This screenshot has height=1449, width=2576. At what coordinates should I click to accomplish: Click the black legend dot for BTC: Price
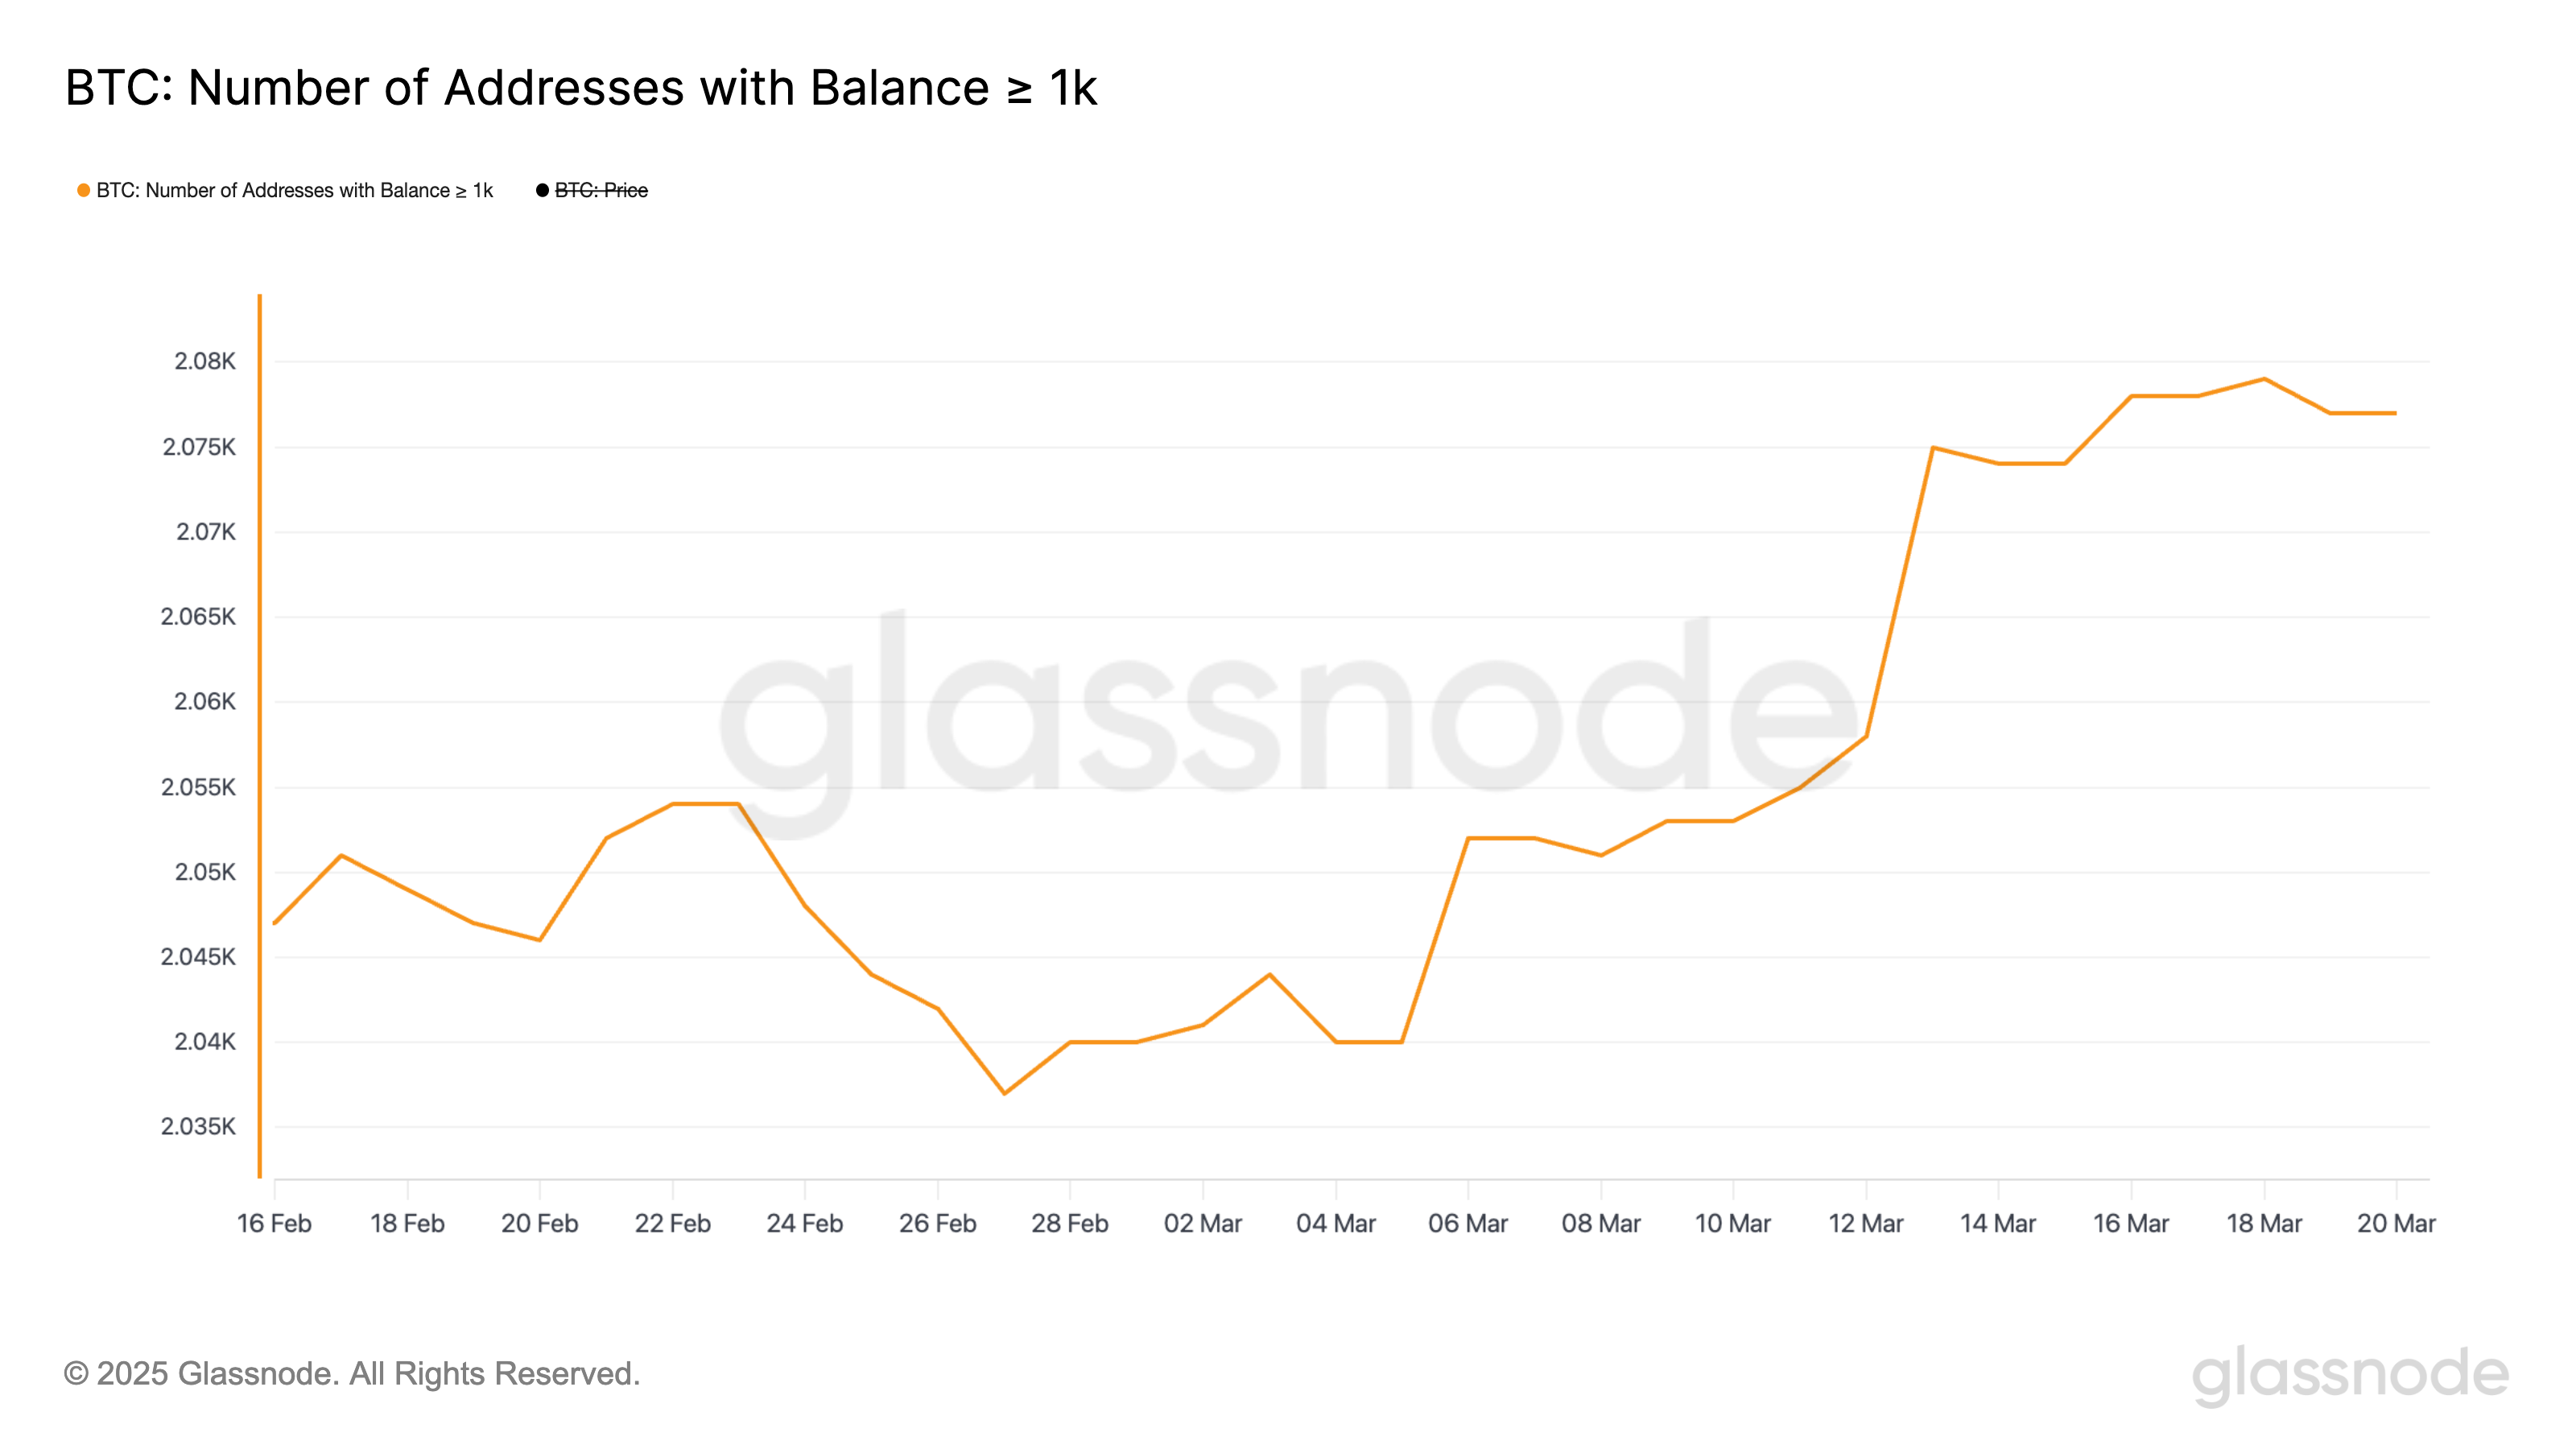(542, 190)
